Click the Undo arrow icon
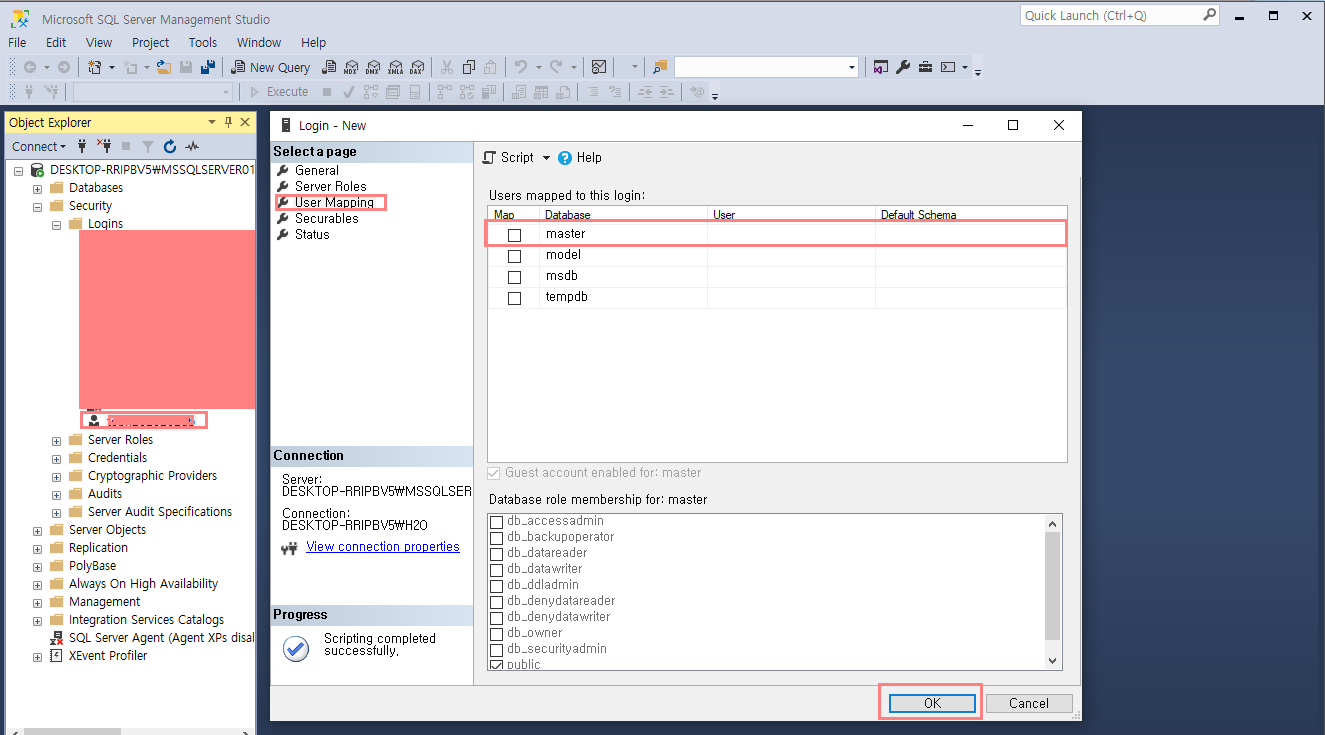 pyautogui.click(x=521, y=67)
